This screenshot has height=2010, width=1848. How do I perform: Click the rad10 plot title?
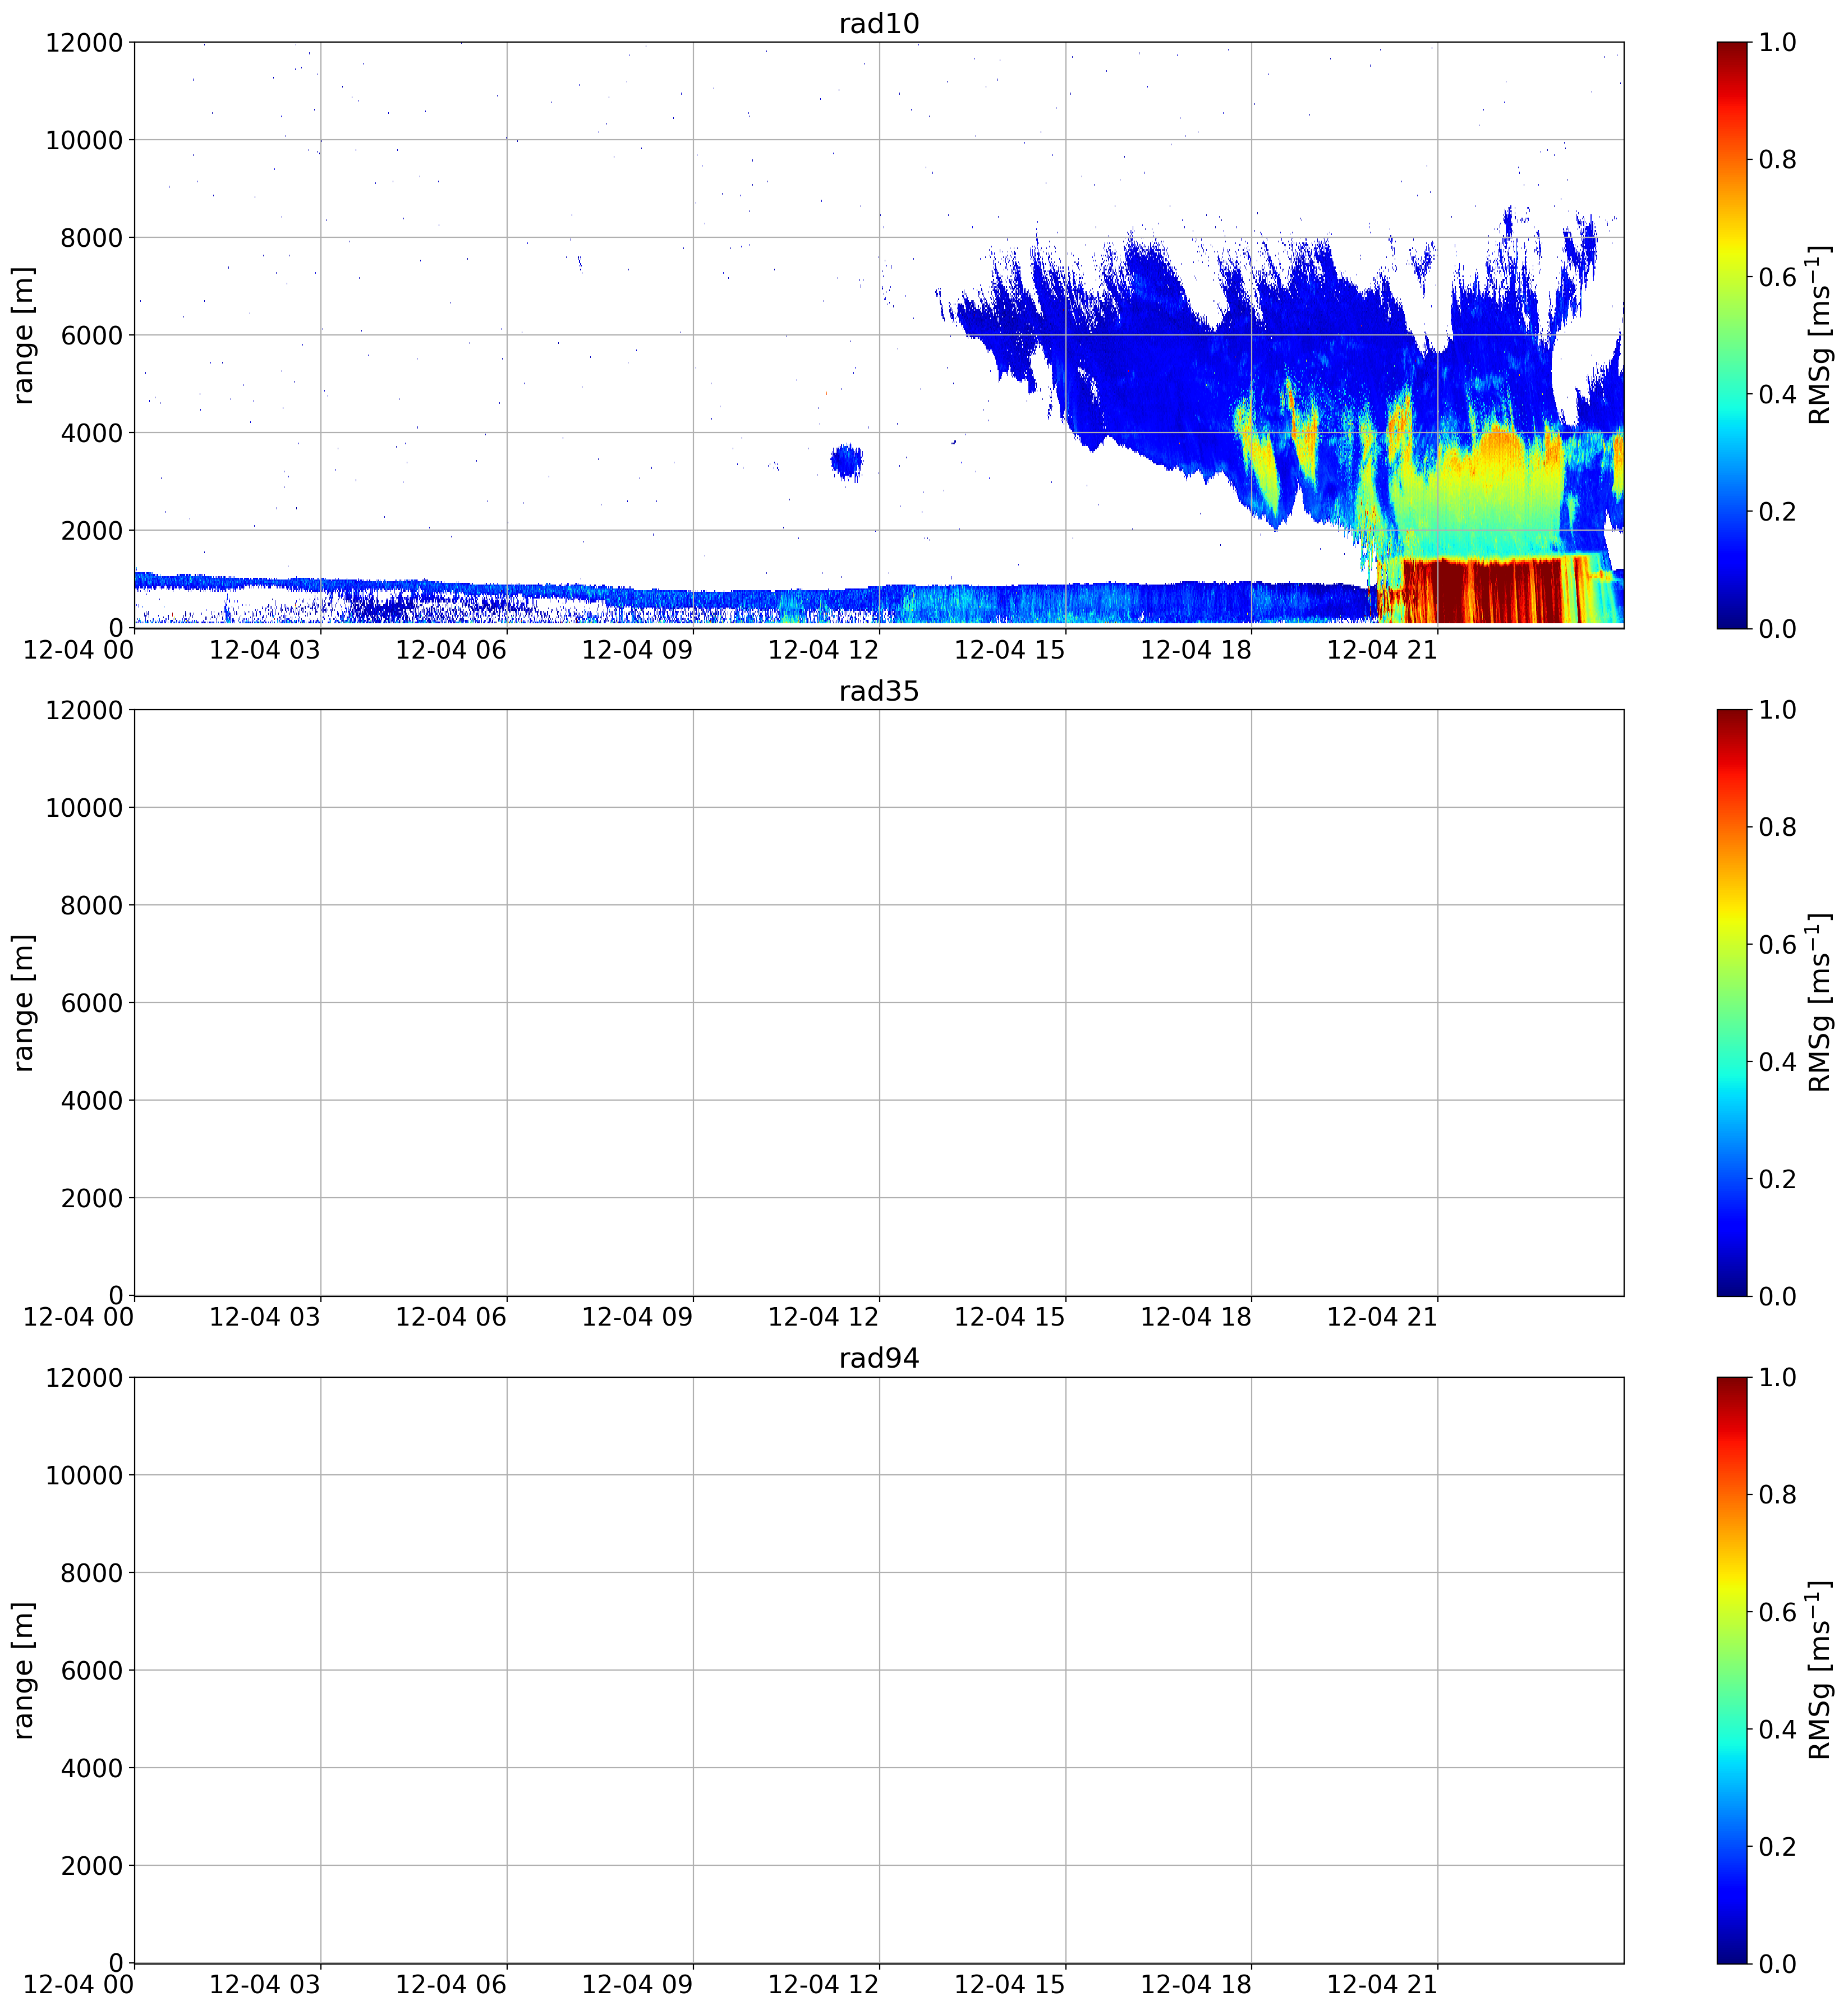tap(878, 23)
